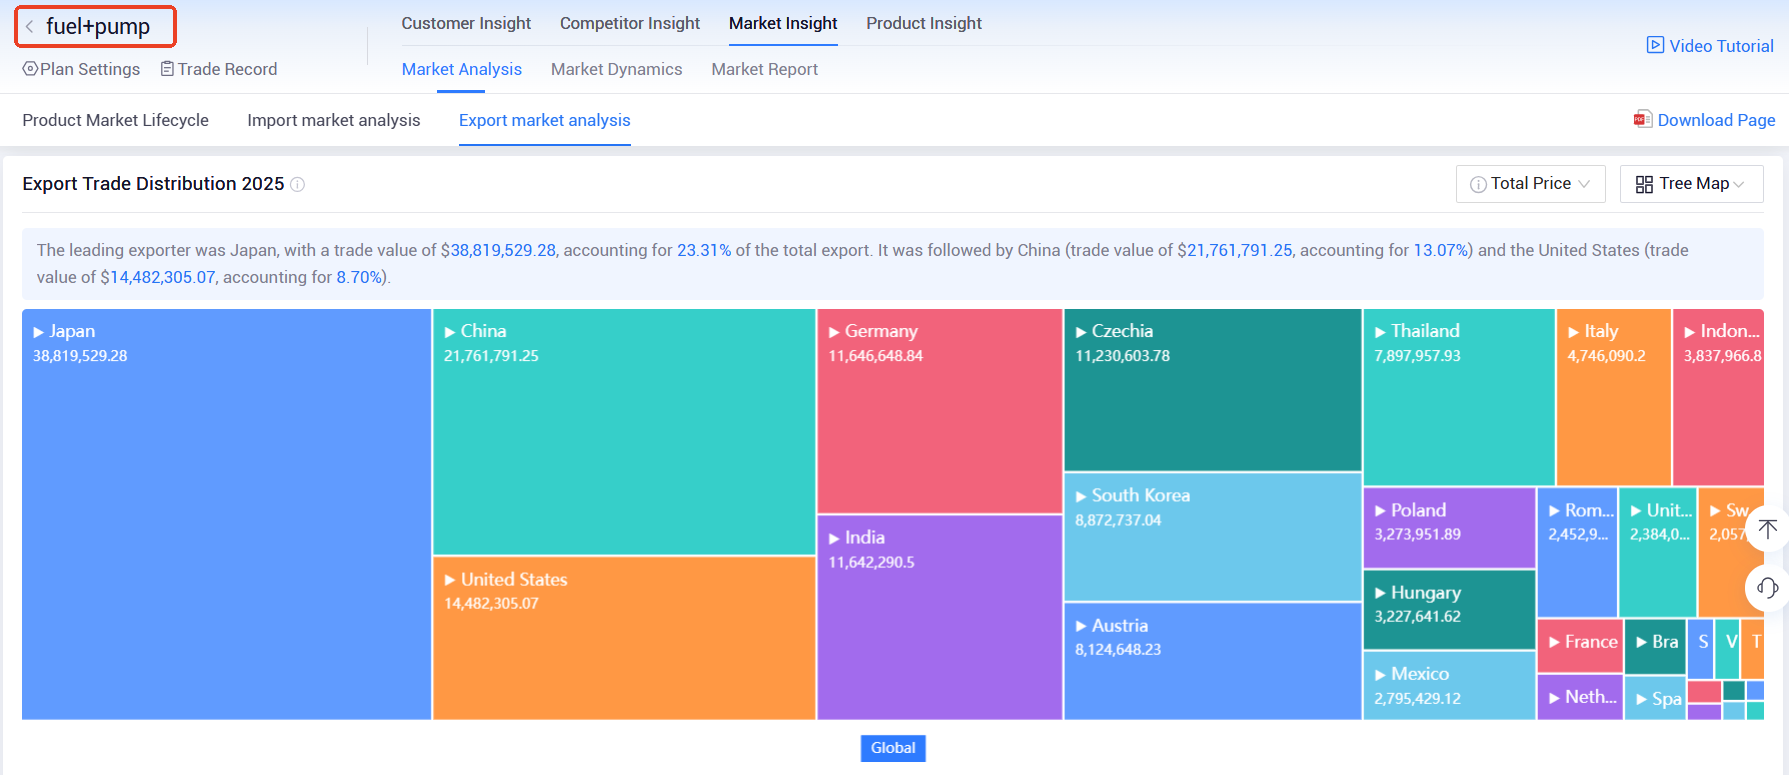Expand the Japan treemap arrow

point(39,332)
